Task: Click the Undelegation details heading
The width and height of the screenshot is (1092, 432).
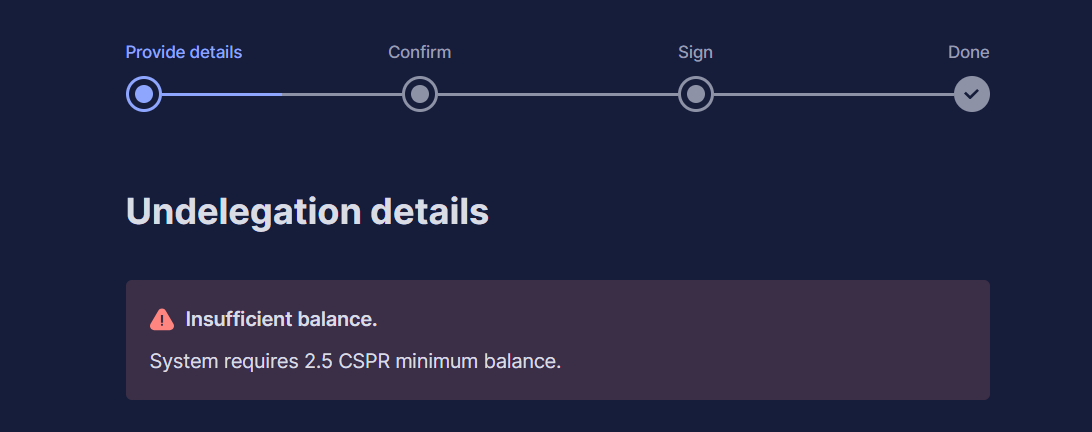Action: pos(307,212)
